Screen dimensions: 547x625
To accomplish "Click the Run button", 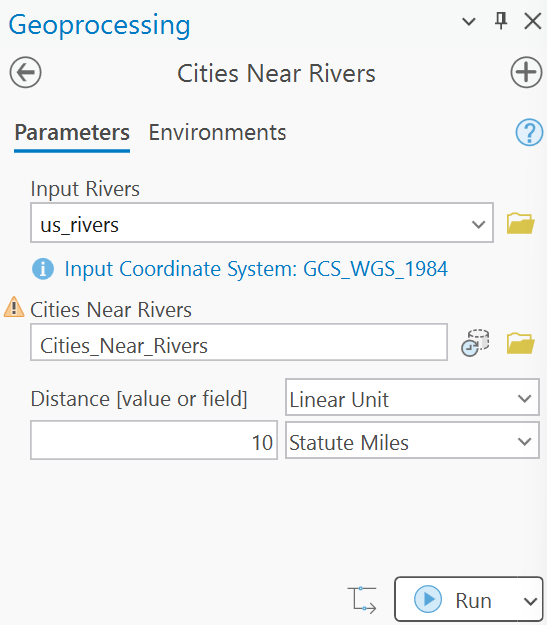I will 455,599.
